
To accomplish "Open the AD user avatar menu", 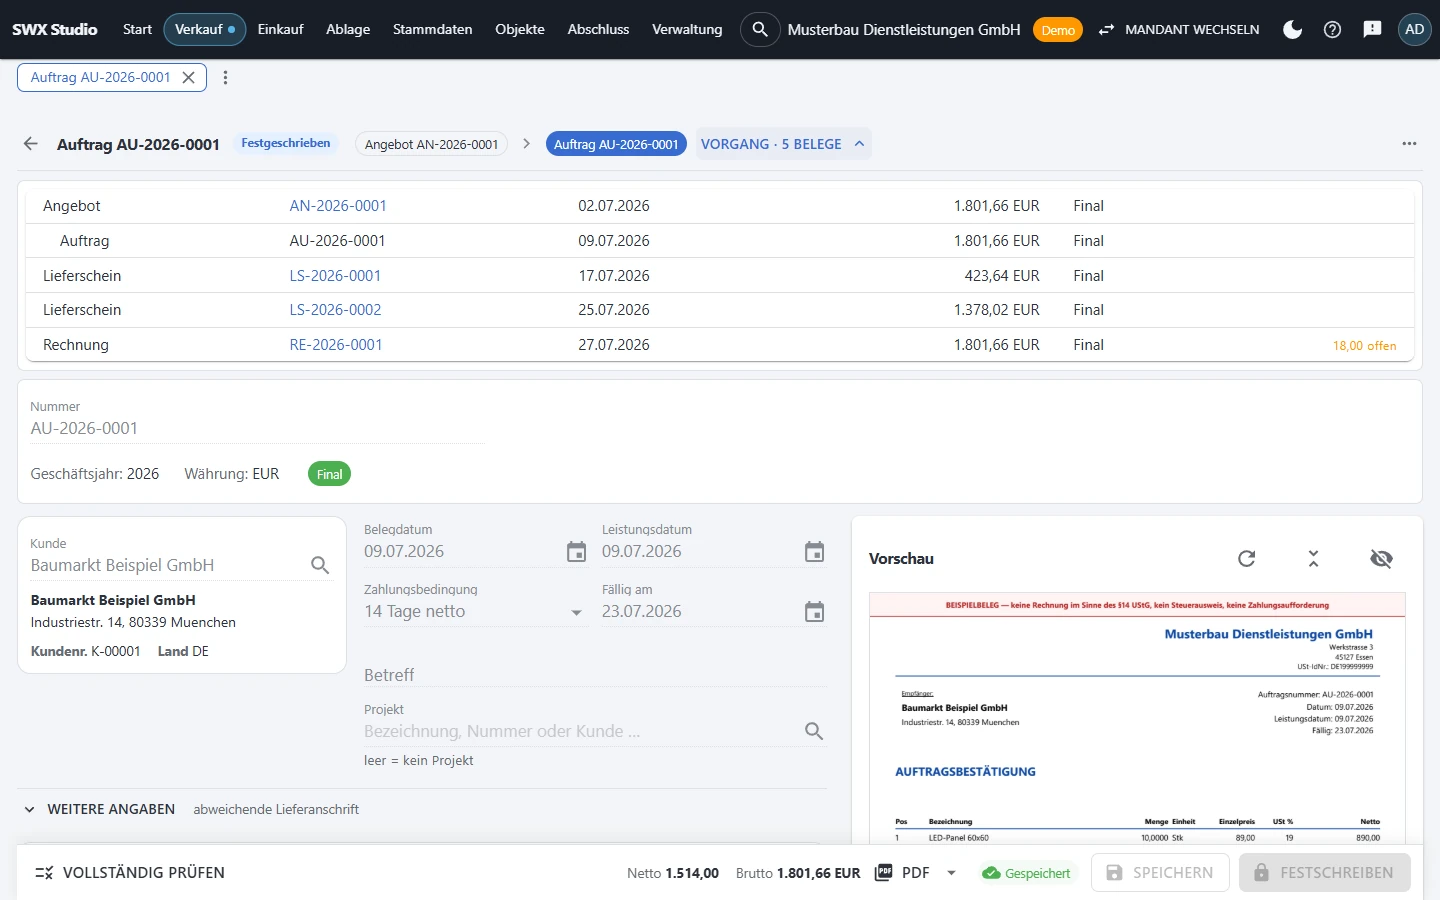I will (1414, 30).
